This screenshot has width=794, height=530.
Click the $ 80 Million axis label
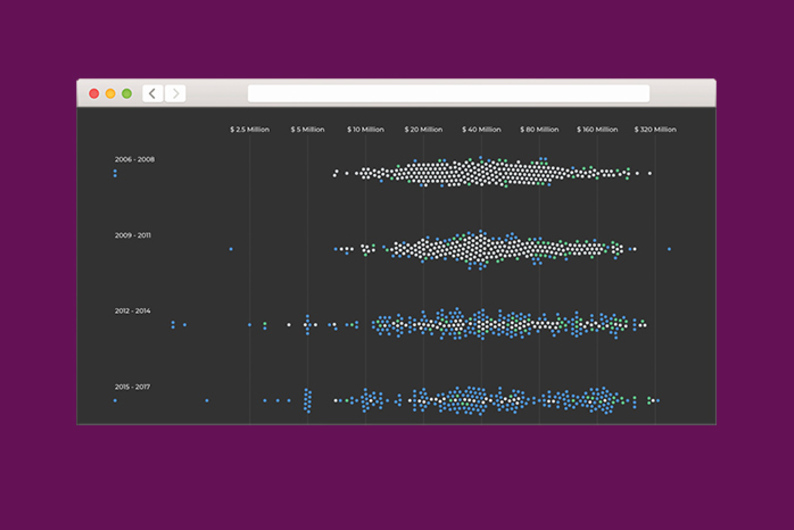point(539,129)
